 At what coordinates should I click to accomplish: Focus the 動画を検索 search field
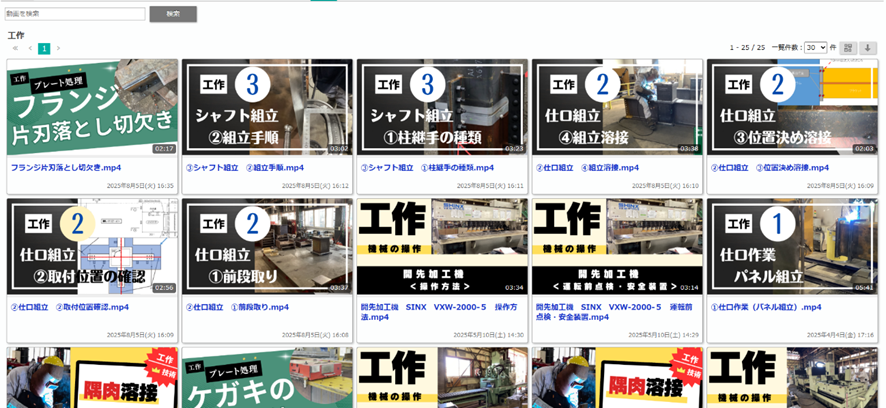[75, 14]
